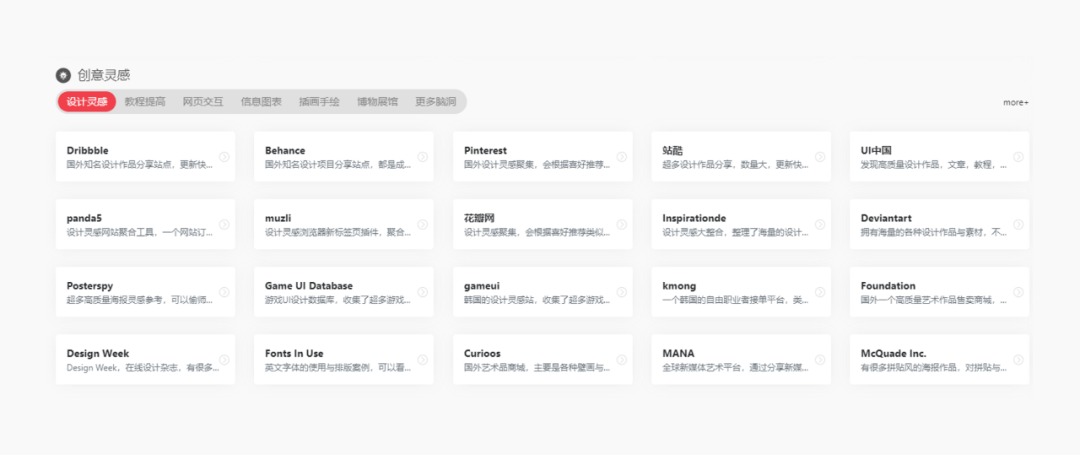Click the arrow icon on the 花瓣网 card
The image size is (1080, 455).
pos(621,224)
